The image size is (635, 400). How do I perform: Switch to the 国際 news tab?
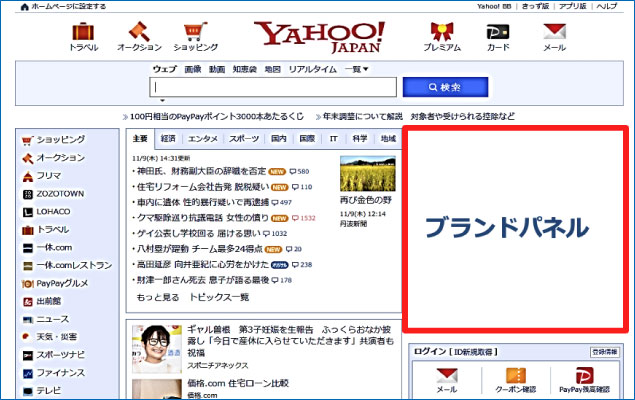click(307, 139)
